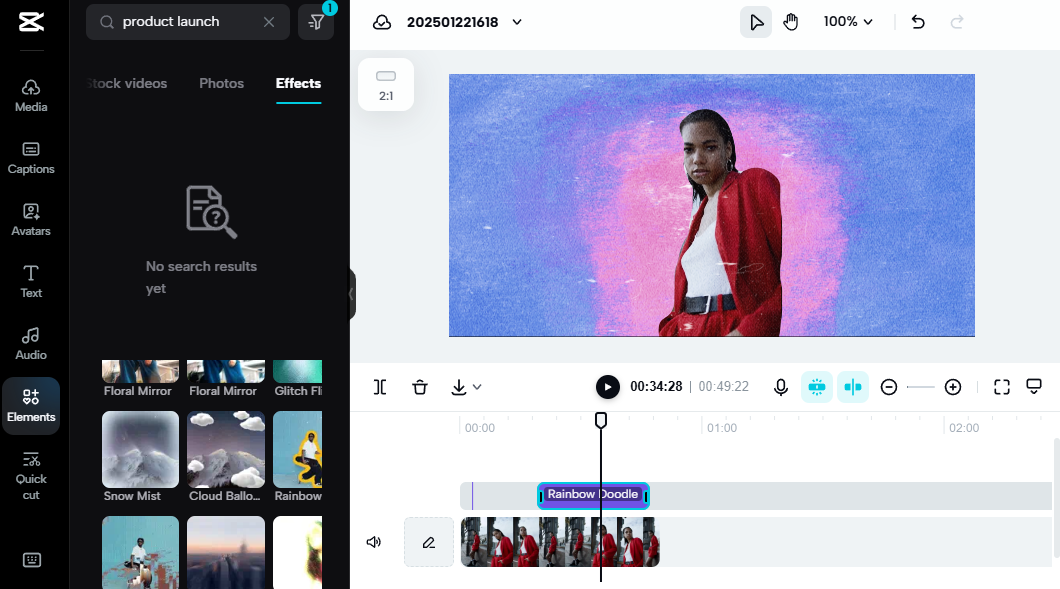Open the search filter options
Viewport: 1060px width, 589px height.
[x=316, y=22]
